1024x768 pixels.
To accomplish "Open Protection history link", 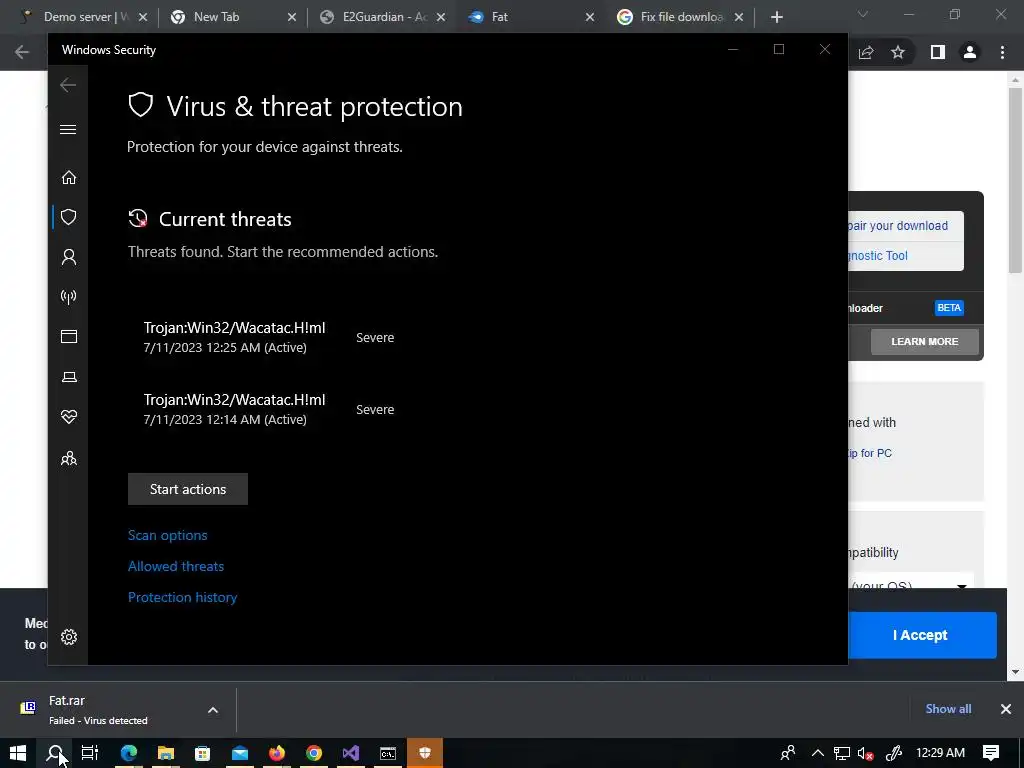I will pos(182,598).
